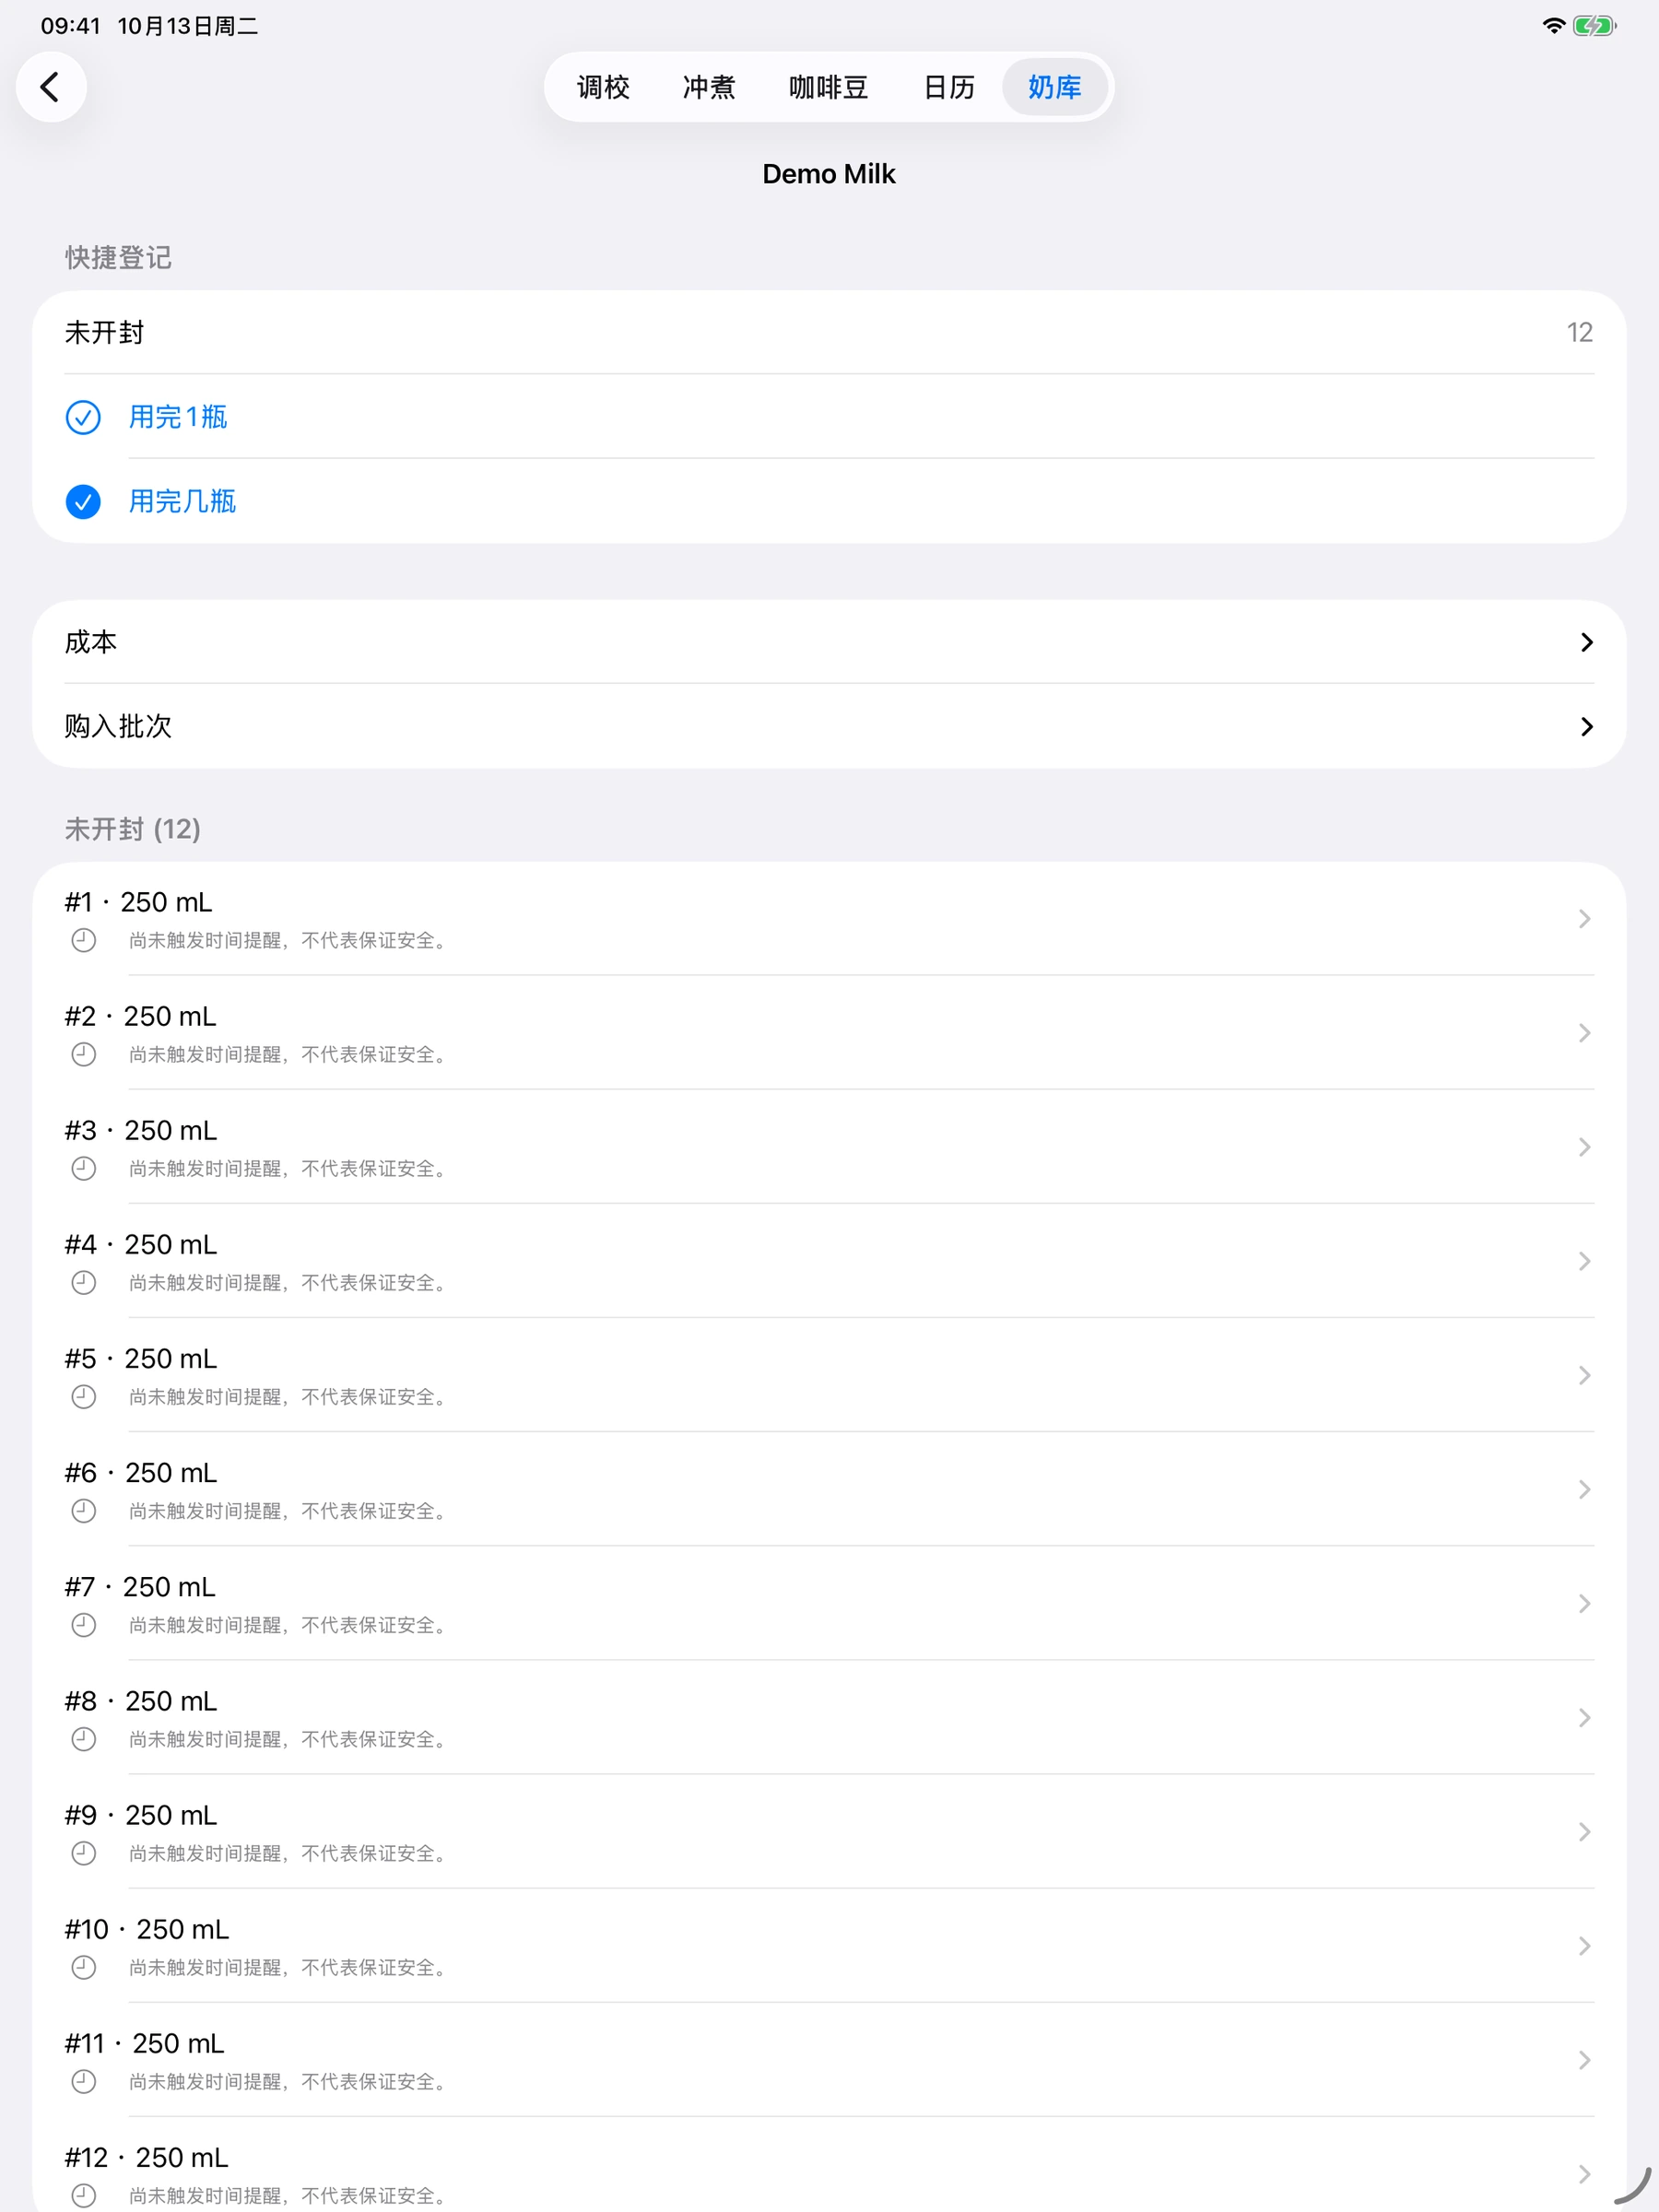The image size is (1659, 2212).
Task: Tap the 用完1瓶 quick log button
Action: click(x=829, y=417)
